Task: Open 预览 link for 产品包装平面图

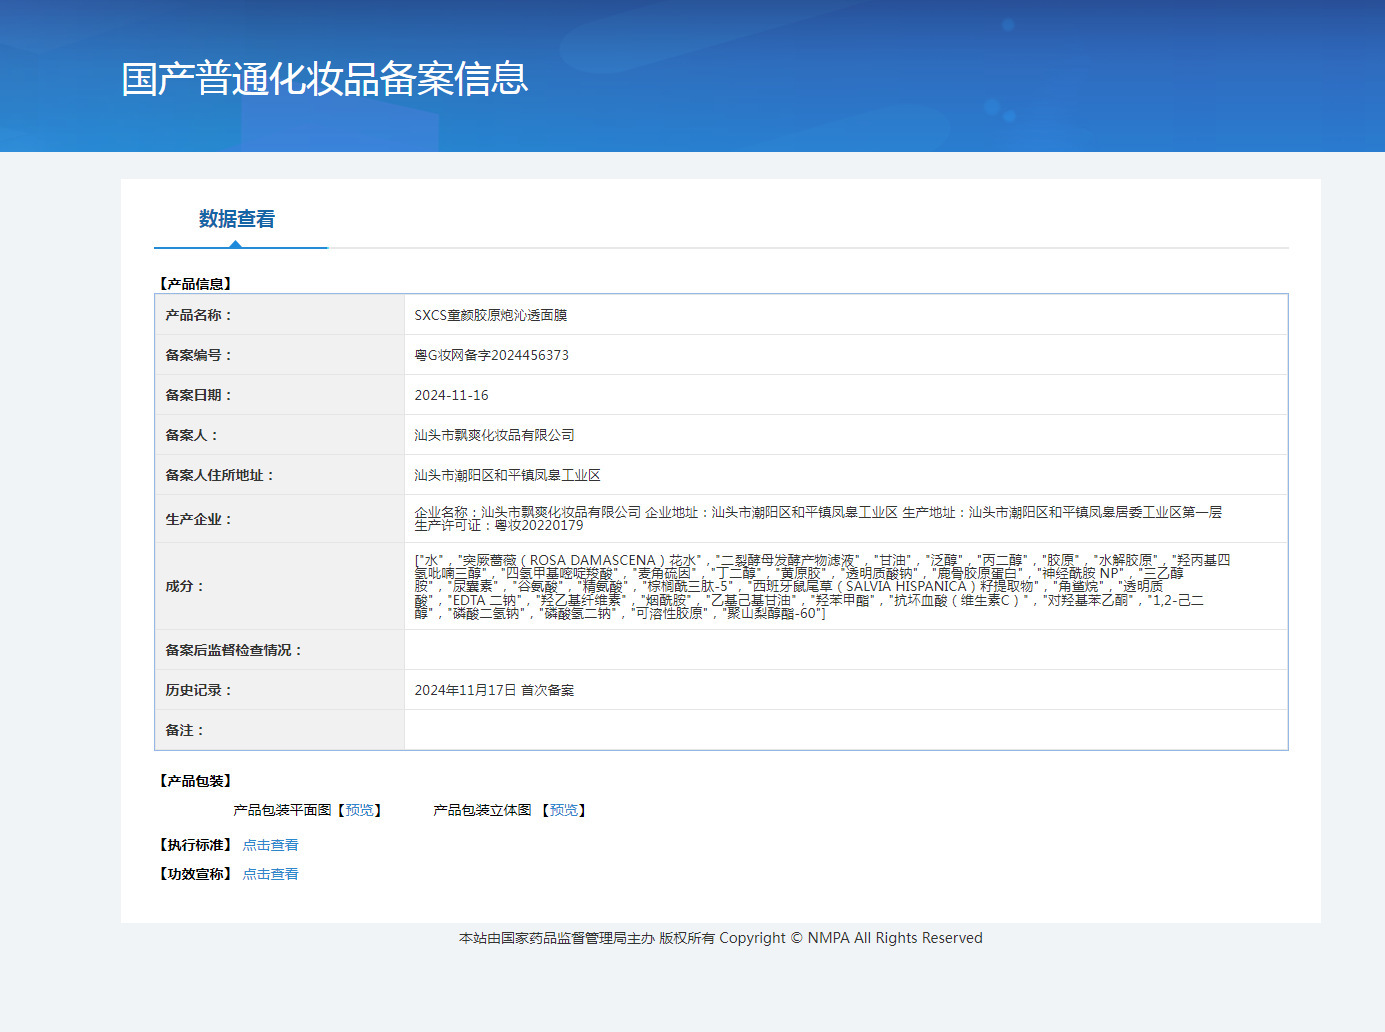Action: [x=359, y=810]
